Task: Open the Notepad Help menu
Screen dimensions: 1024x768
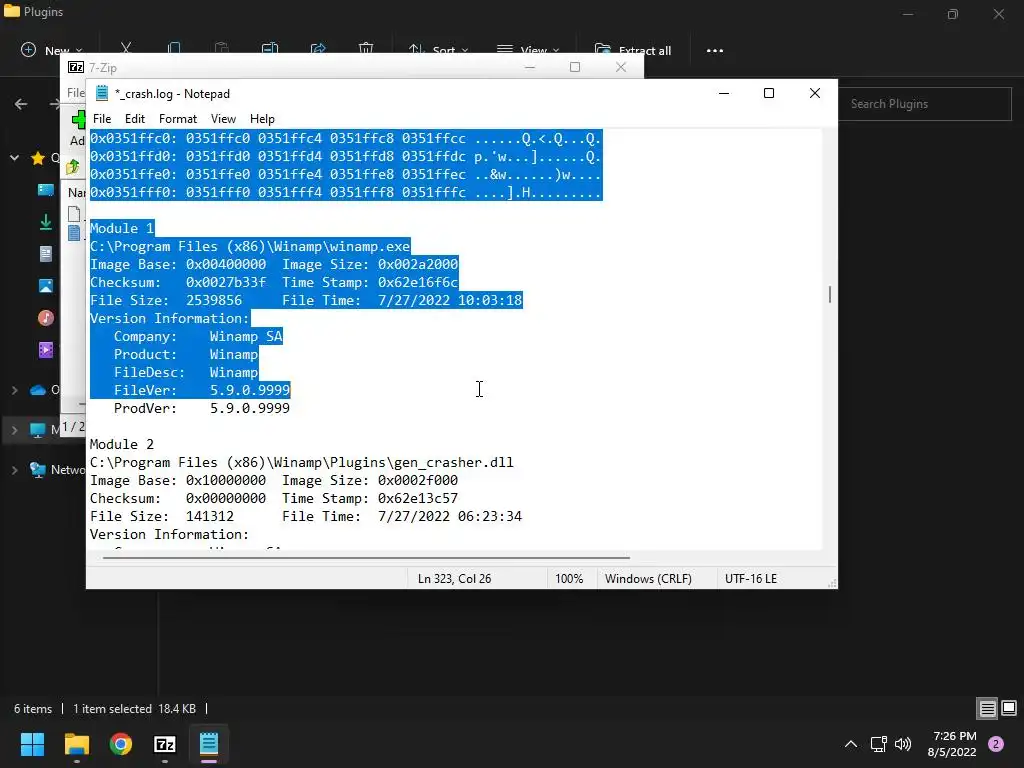Action: [262, 119]
